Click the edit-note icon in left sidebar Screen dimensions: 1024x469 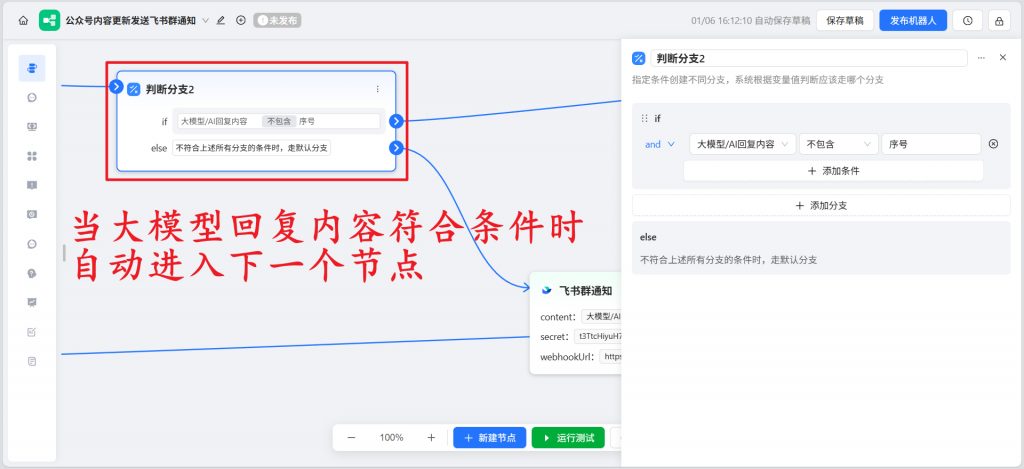32,332
